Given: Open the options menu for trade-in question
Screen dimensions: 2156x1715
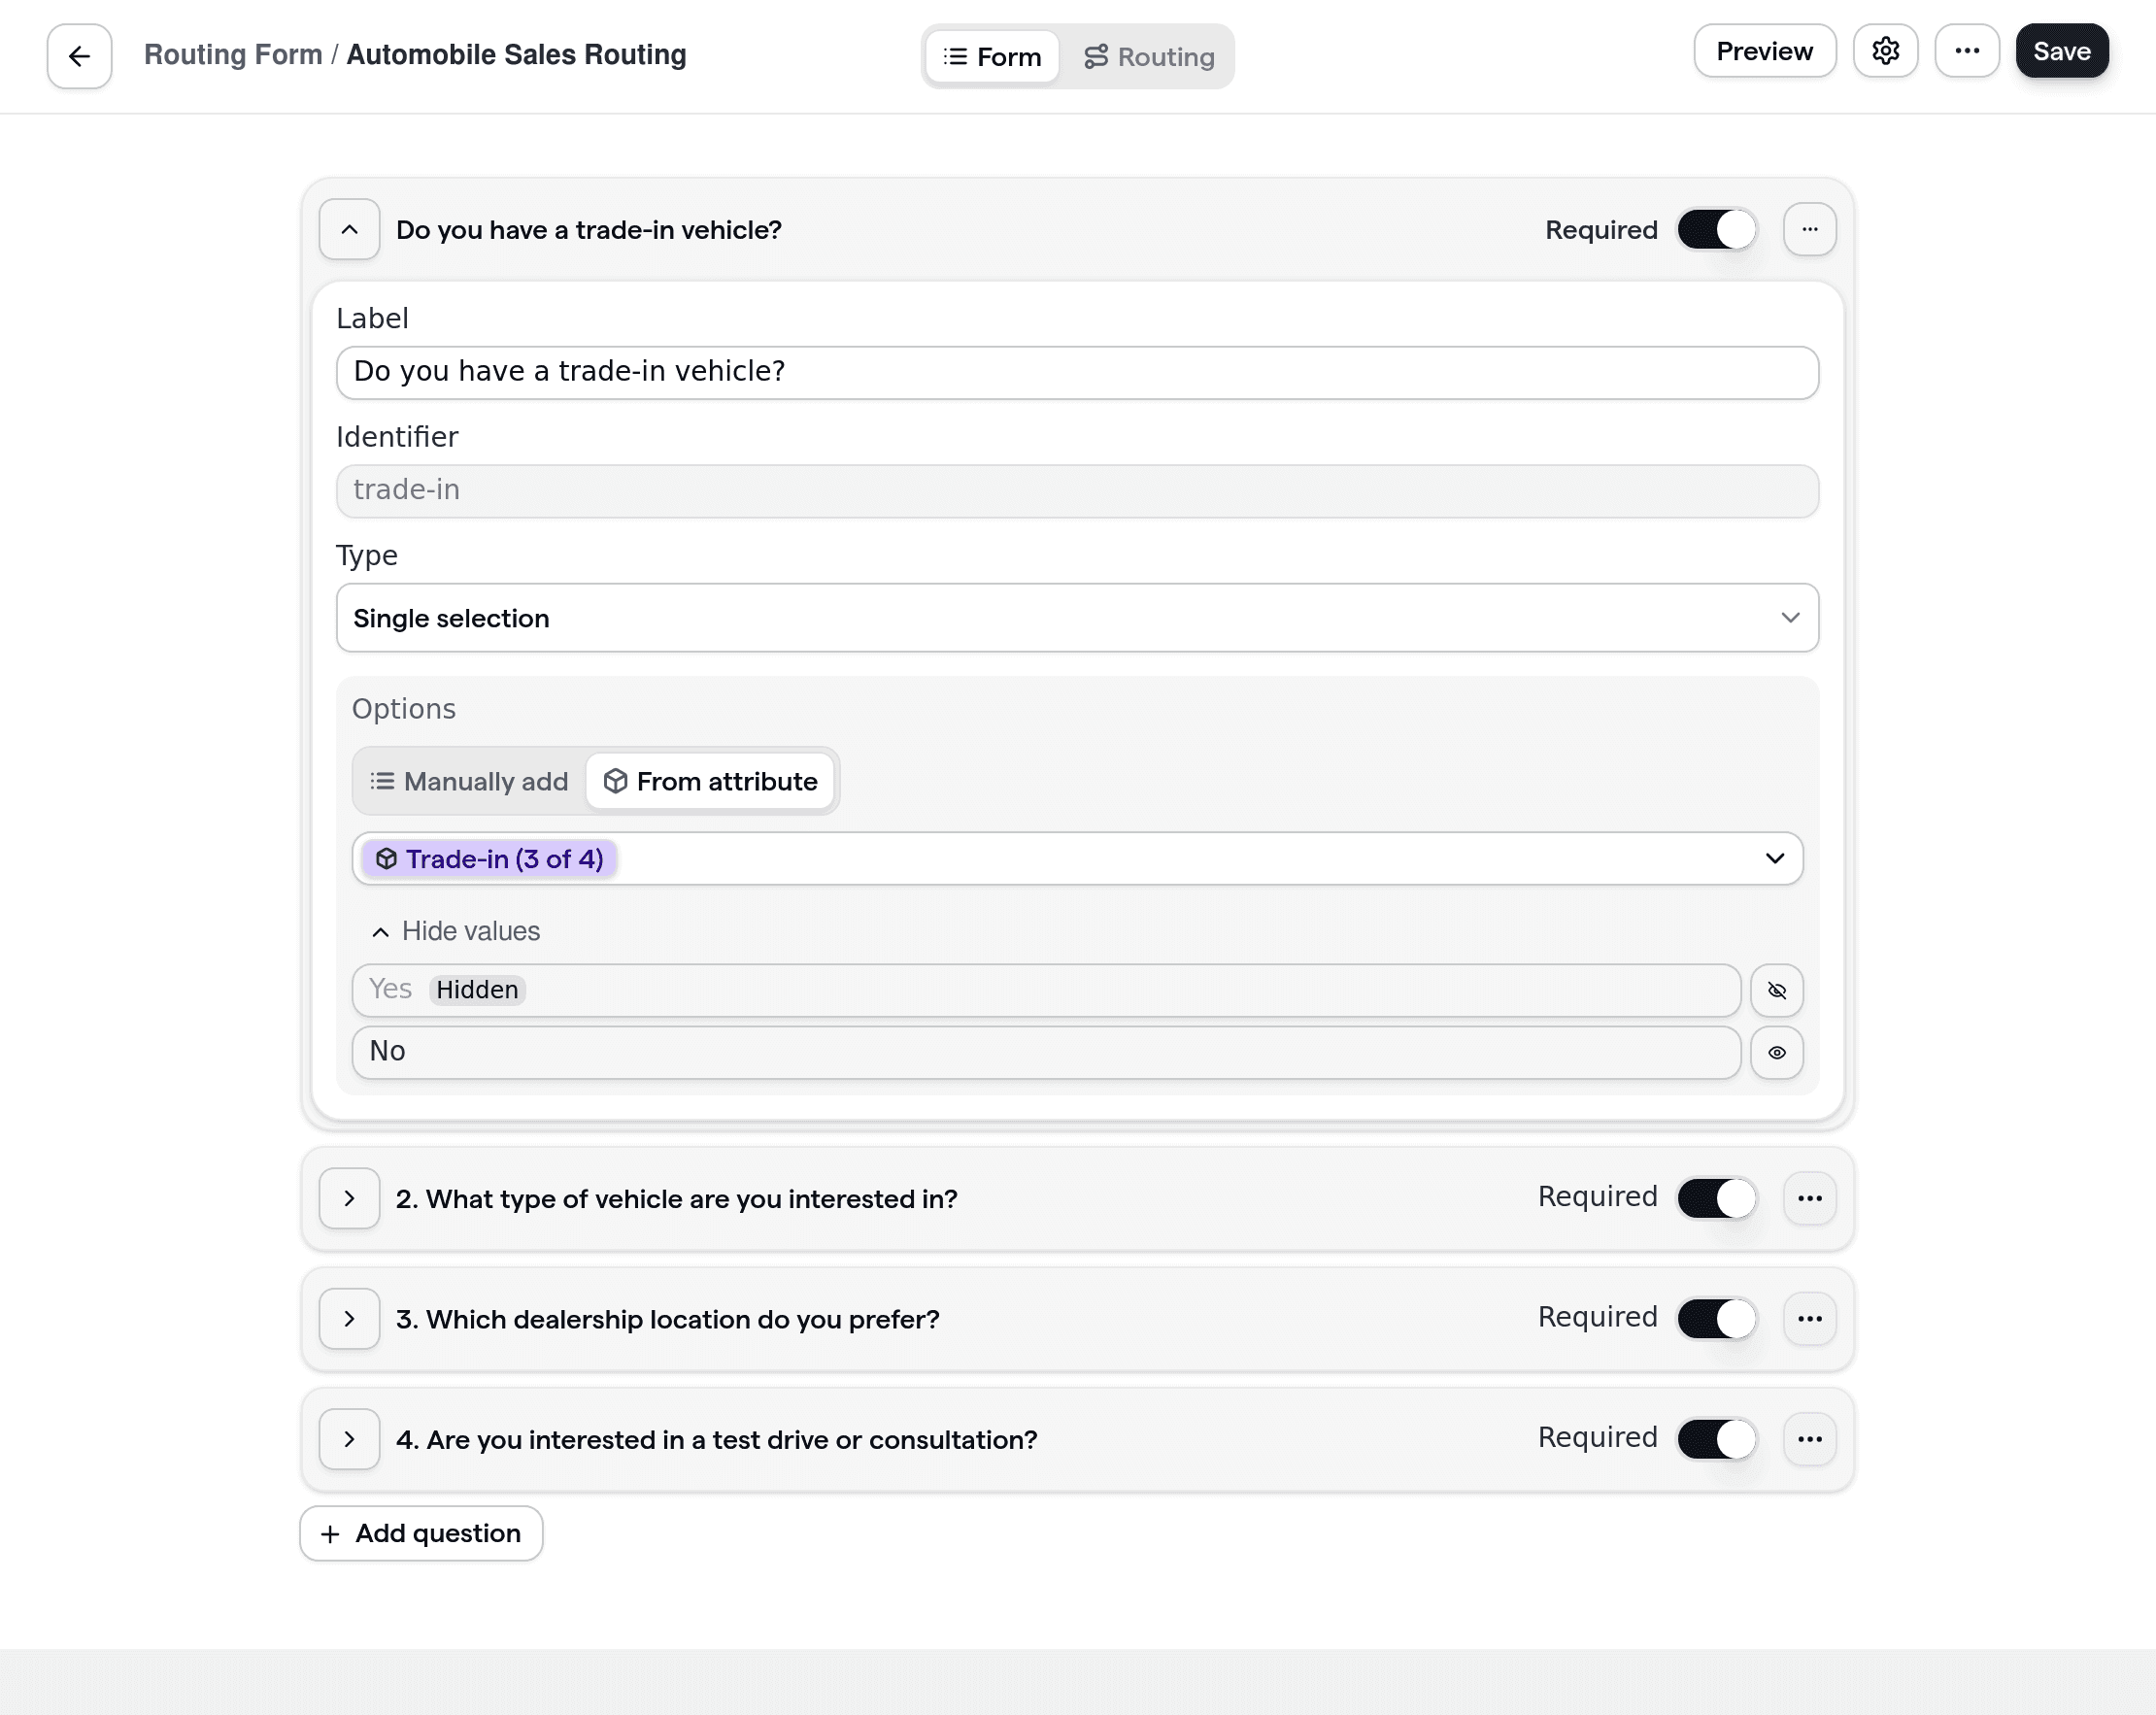Looking at the screenshot, I should click(1810, 229).
